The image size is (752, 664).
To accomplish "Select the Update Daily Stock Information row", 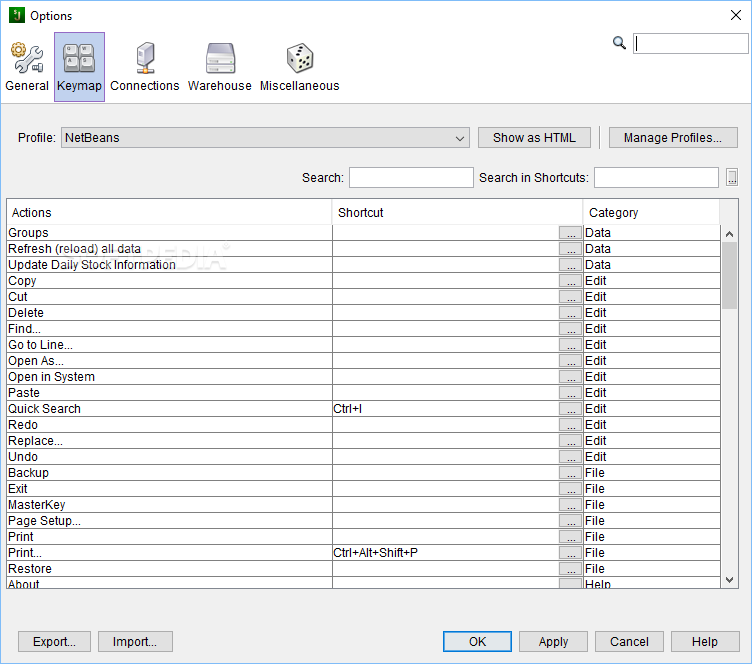I will (x=364, y=265).
